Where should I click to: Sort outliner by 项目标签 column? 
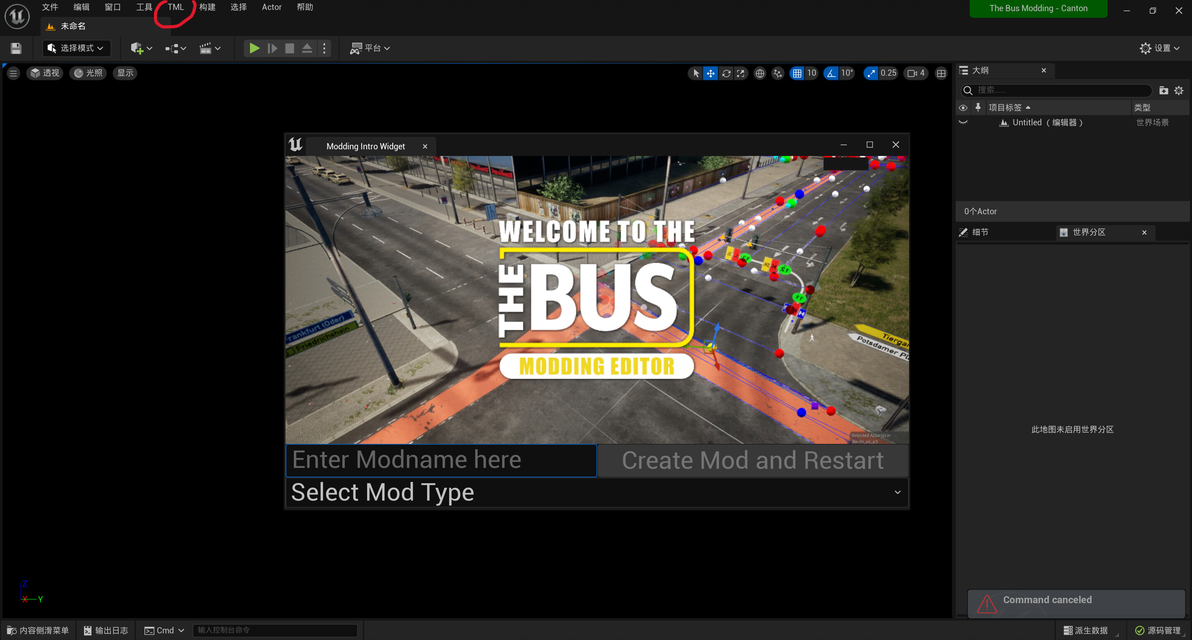click(x=1009, y=107)
